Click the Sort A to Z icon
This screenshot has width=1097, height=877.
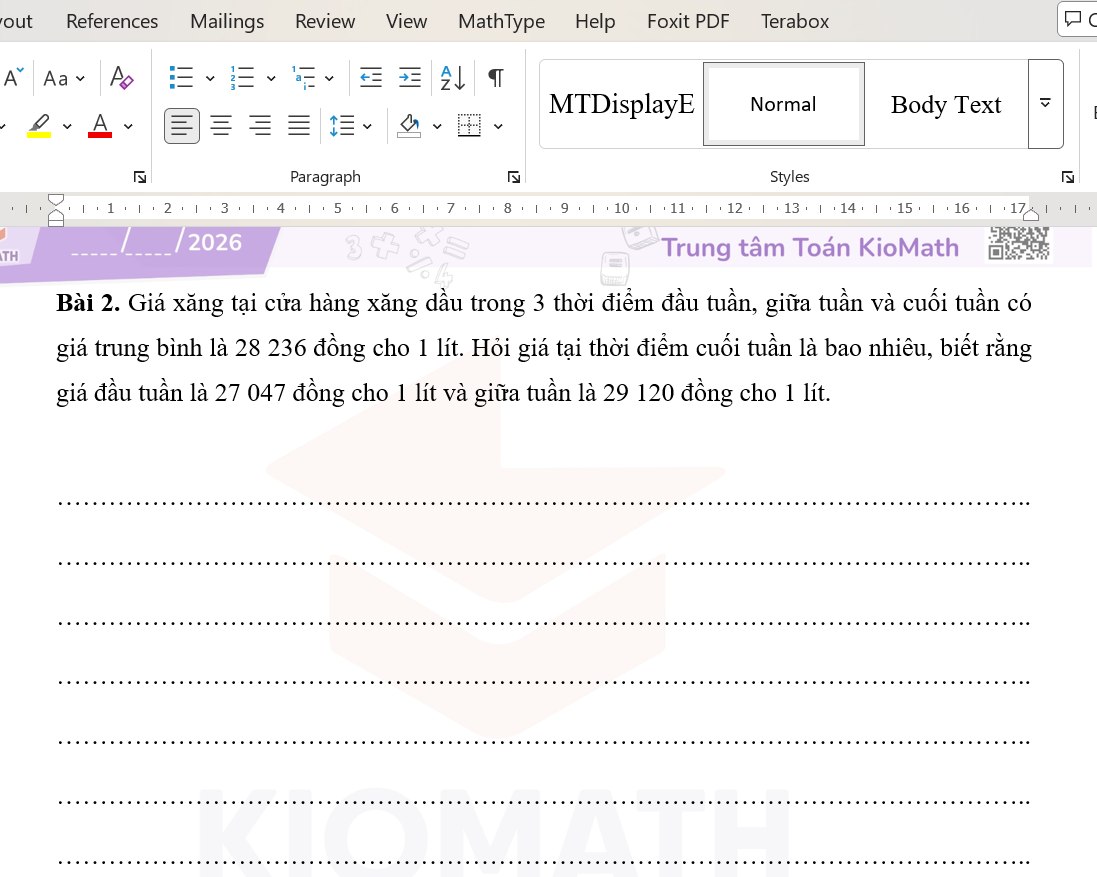click(453, 78)
